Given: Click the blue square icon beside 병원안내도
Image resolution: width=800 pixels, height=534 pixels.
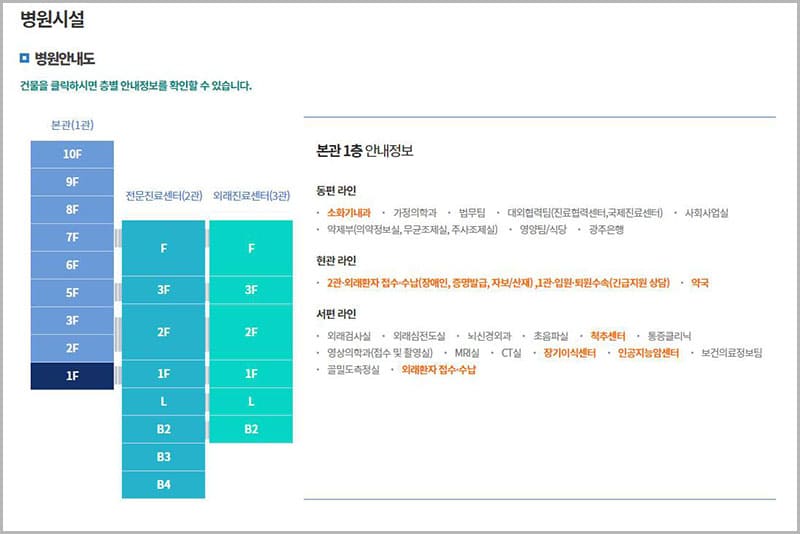Looking at the screenshot, I should [x=26, y=59].
